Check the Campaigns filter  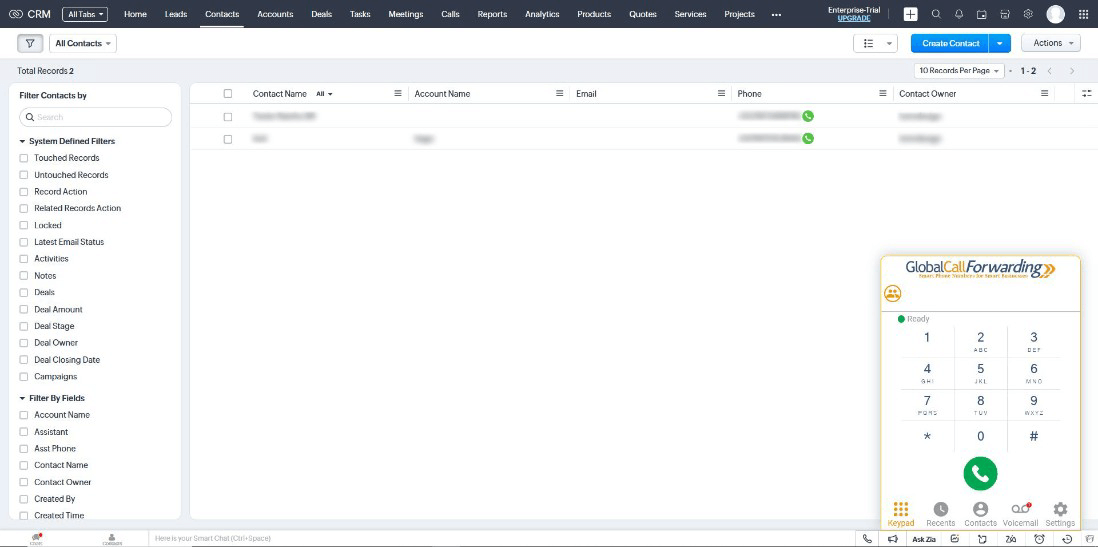click(x=24, y=377)
